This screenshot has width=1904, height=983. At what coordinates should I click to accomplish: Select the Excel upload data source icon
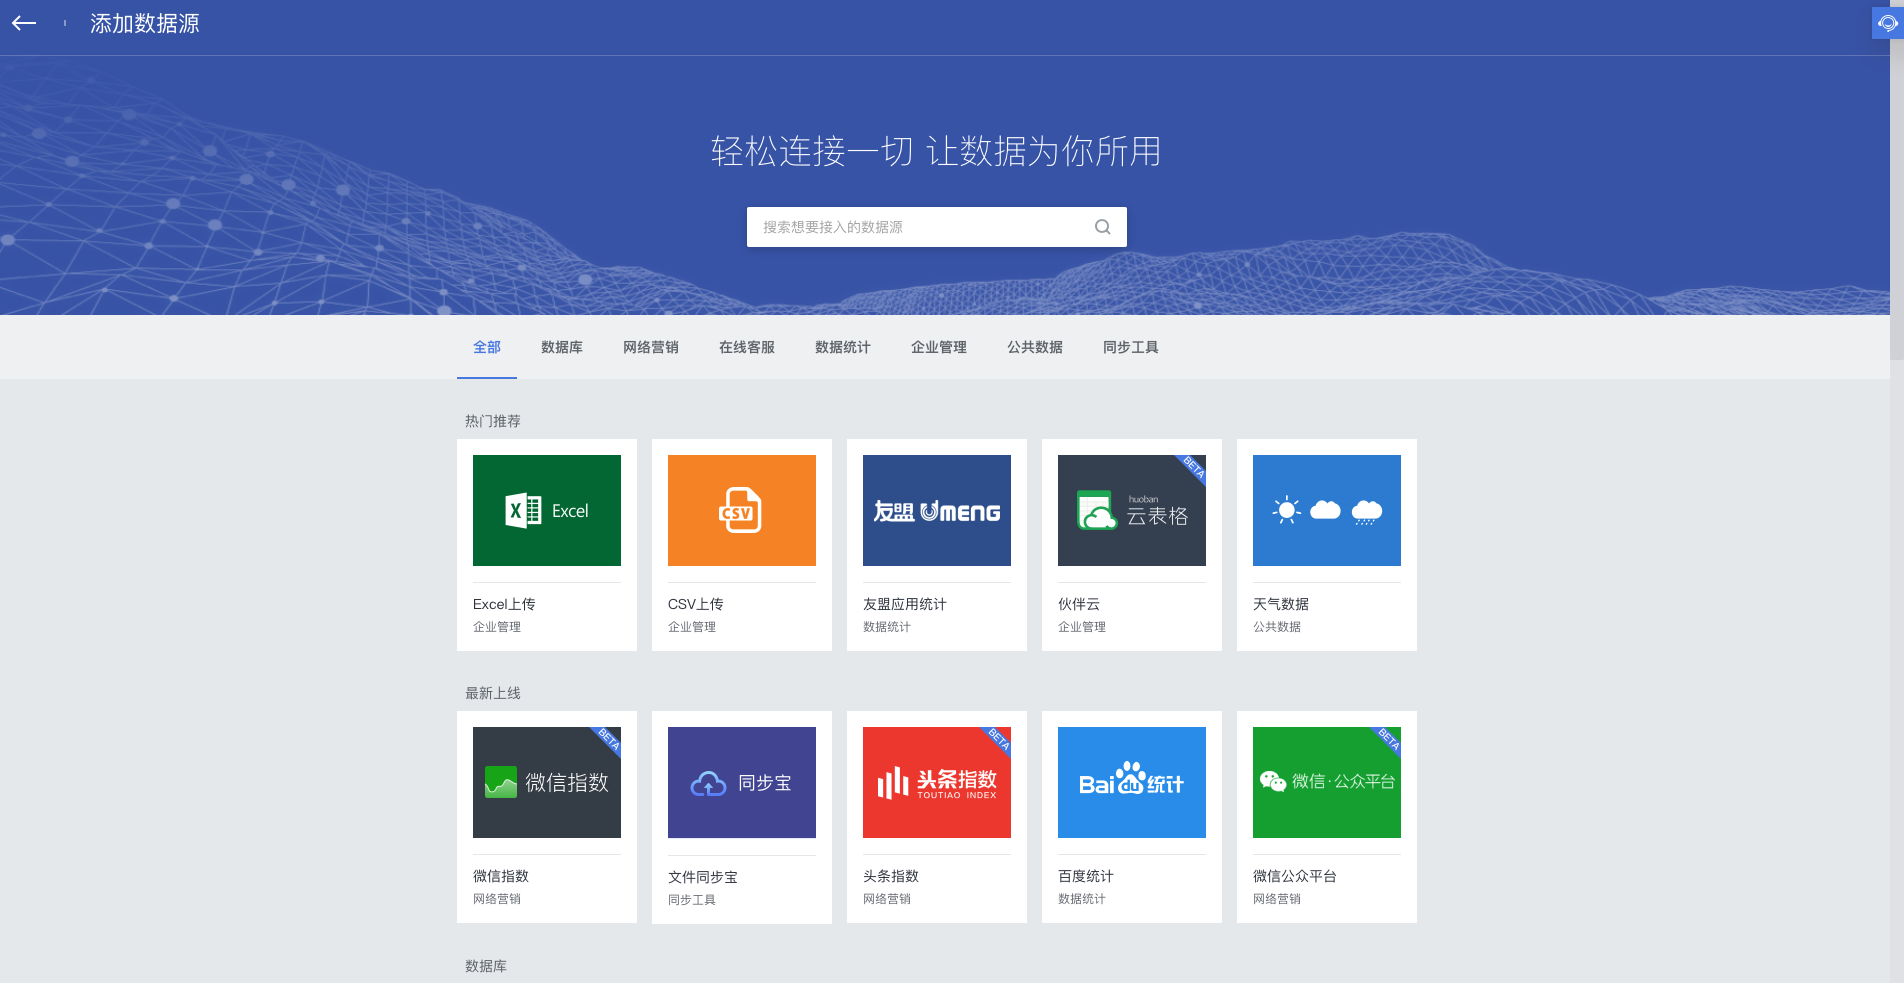(546, 511)
